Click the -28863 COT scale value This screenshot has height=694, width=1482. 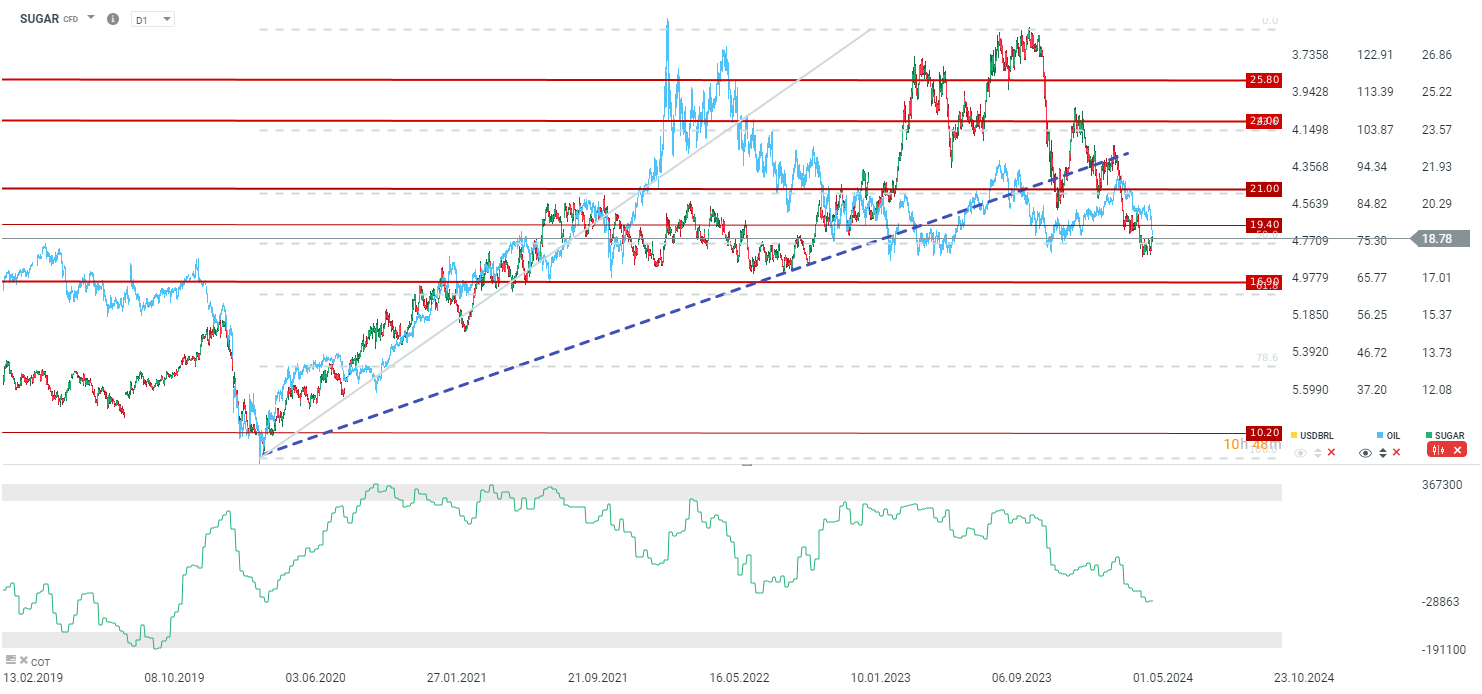point(1441,602)
